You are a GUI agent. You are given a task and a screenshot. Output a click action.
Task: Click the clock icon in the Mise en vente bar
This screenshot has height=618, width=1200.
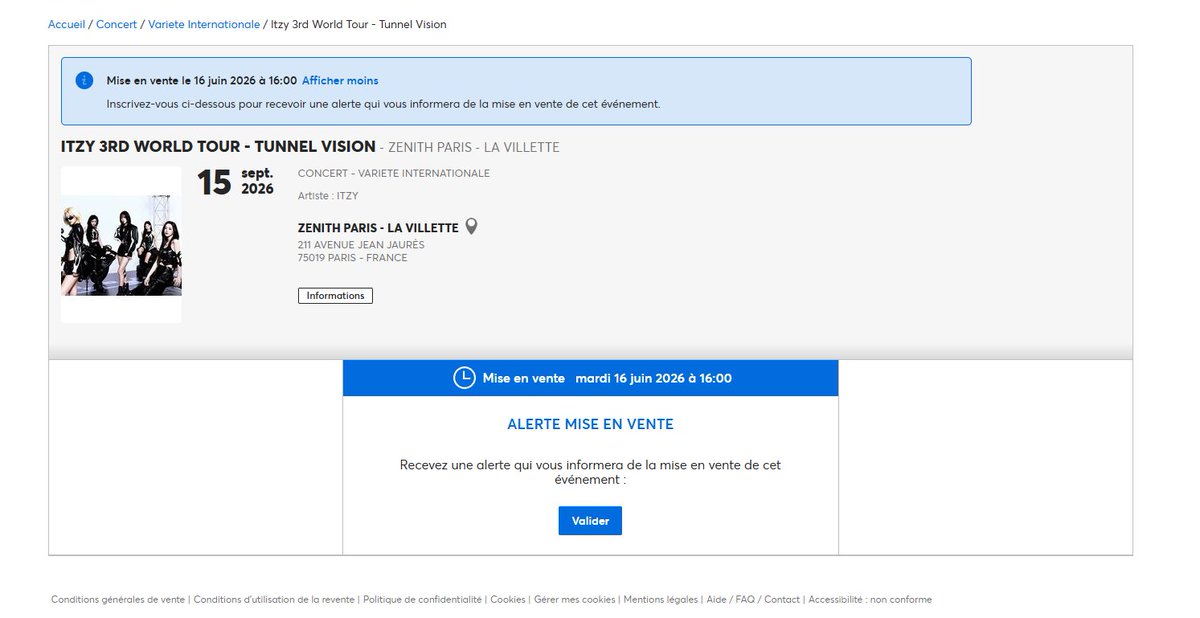[464, 378]
